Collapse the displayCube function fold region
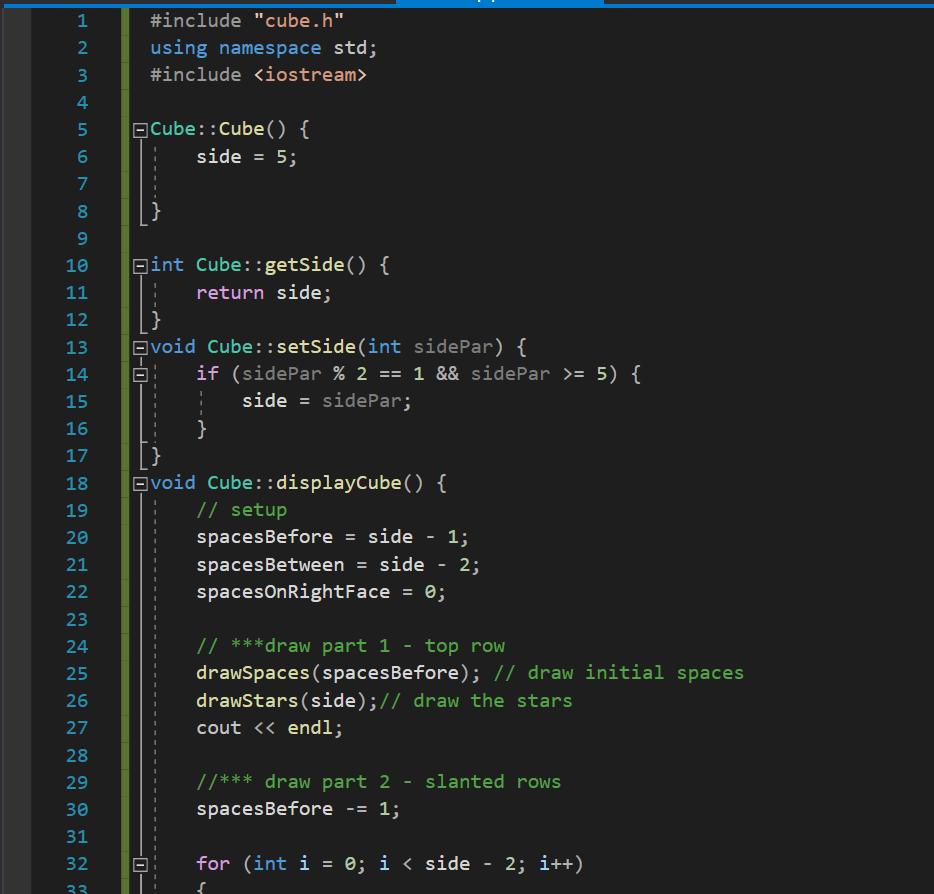The height and width of the screenshot is (894, 934). click(x=140, y=482)
